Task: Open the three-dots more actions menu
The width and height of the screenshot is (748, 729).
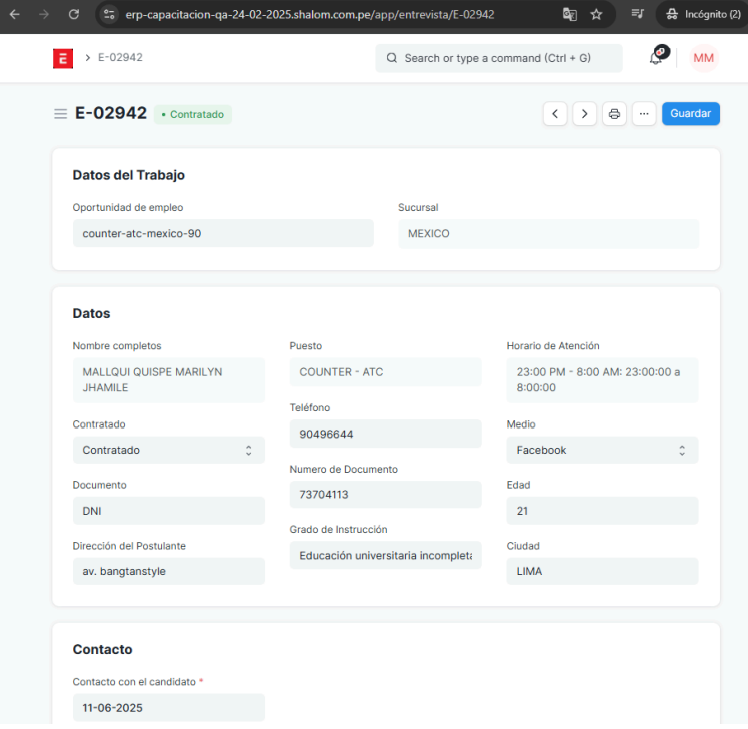Action: (644, 114)
